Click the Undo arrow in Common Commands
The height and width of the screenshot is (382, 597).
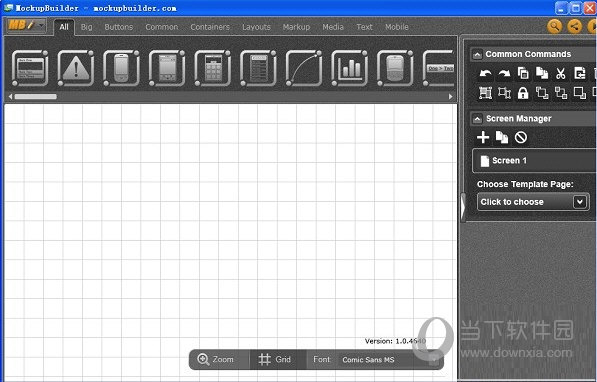point(485,73)
